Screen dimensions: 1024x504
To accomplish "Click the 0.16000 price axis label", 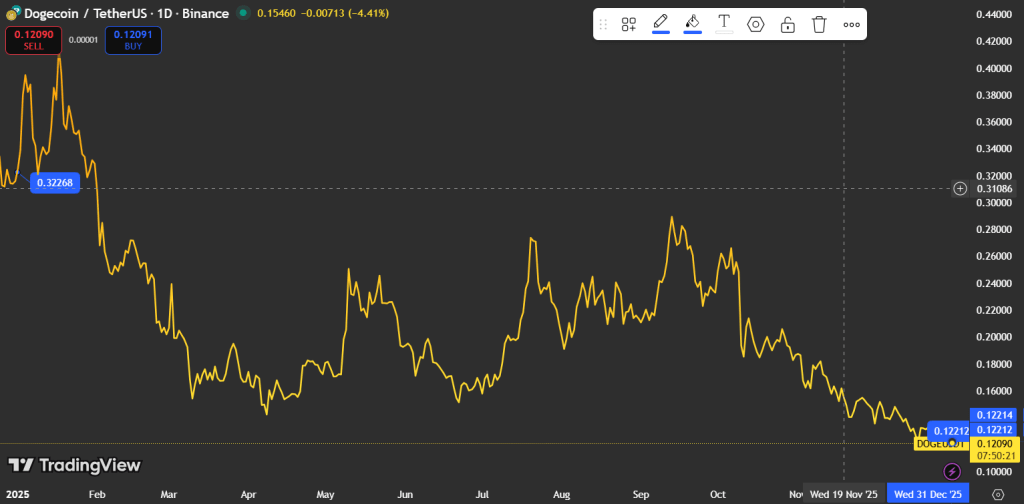I will click(995, 391).
